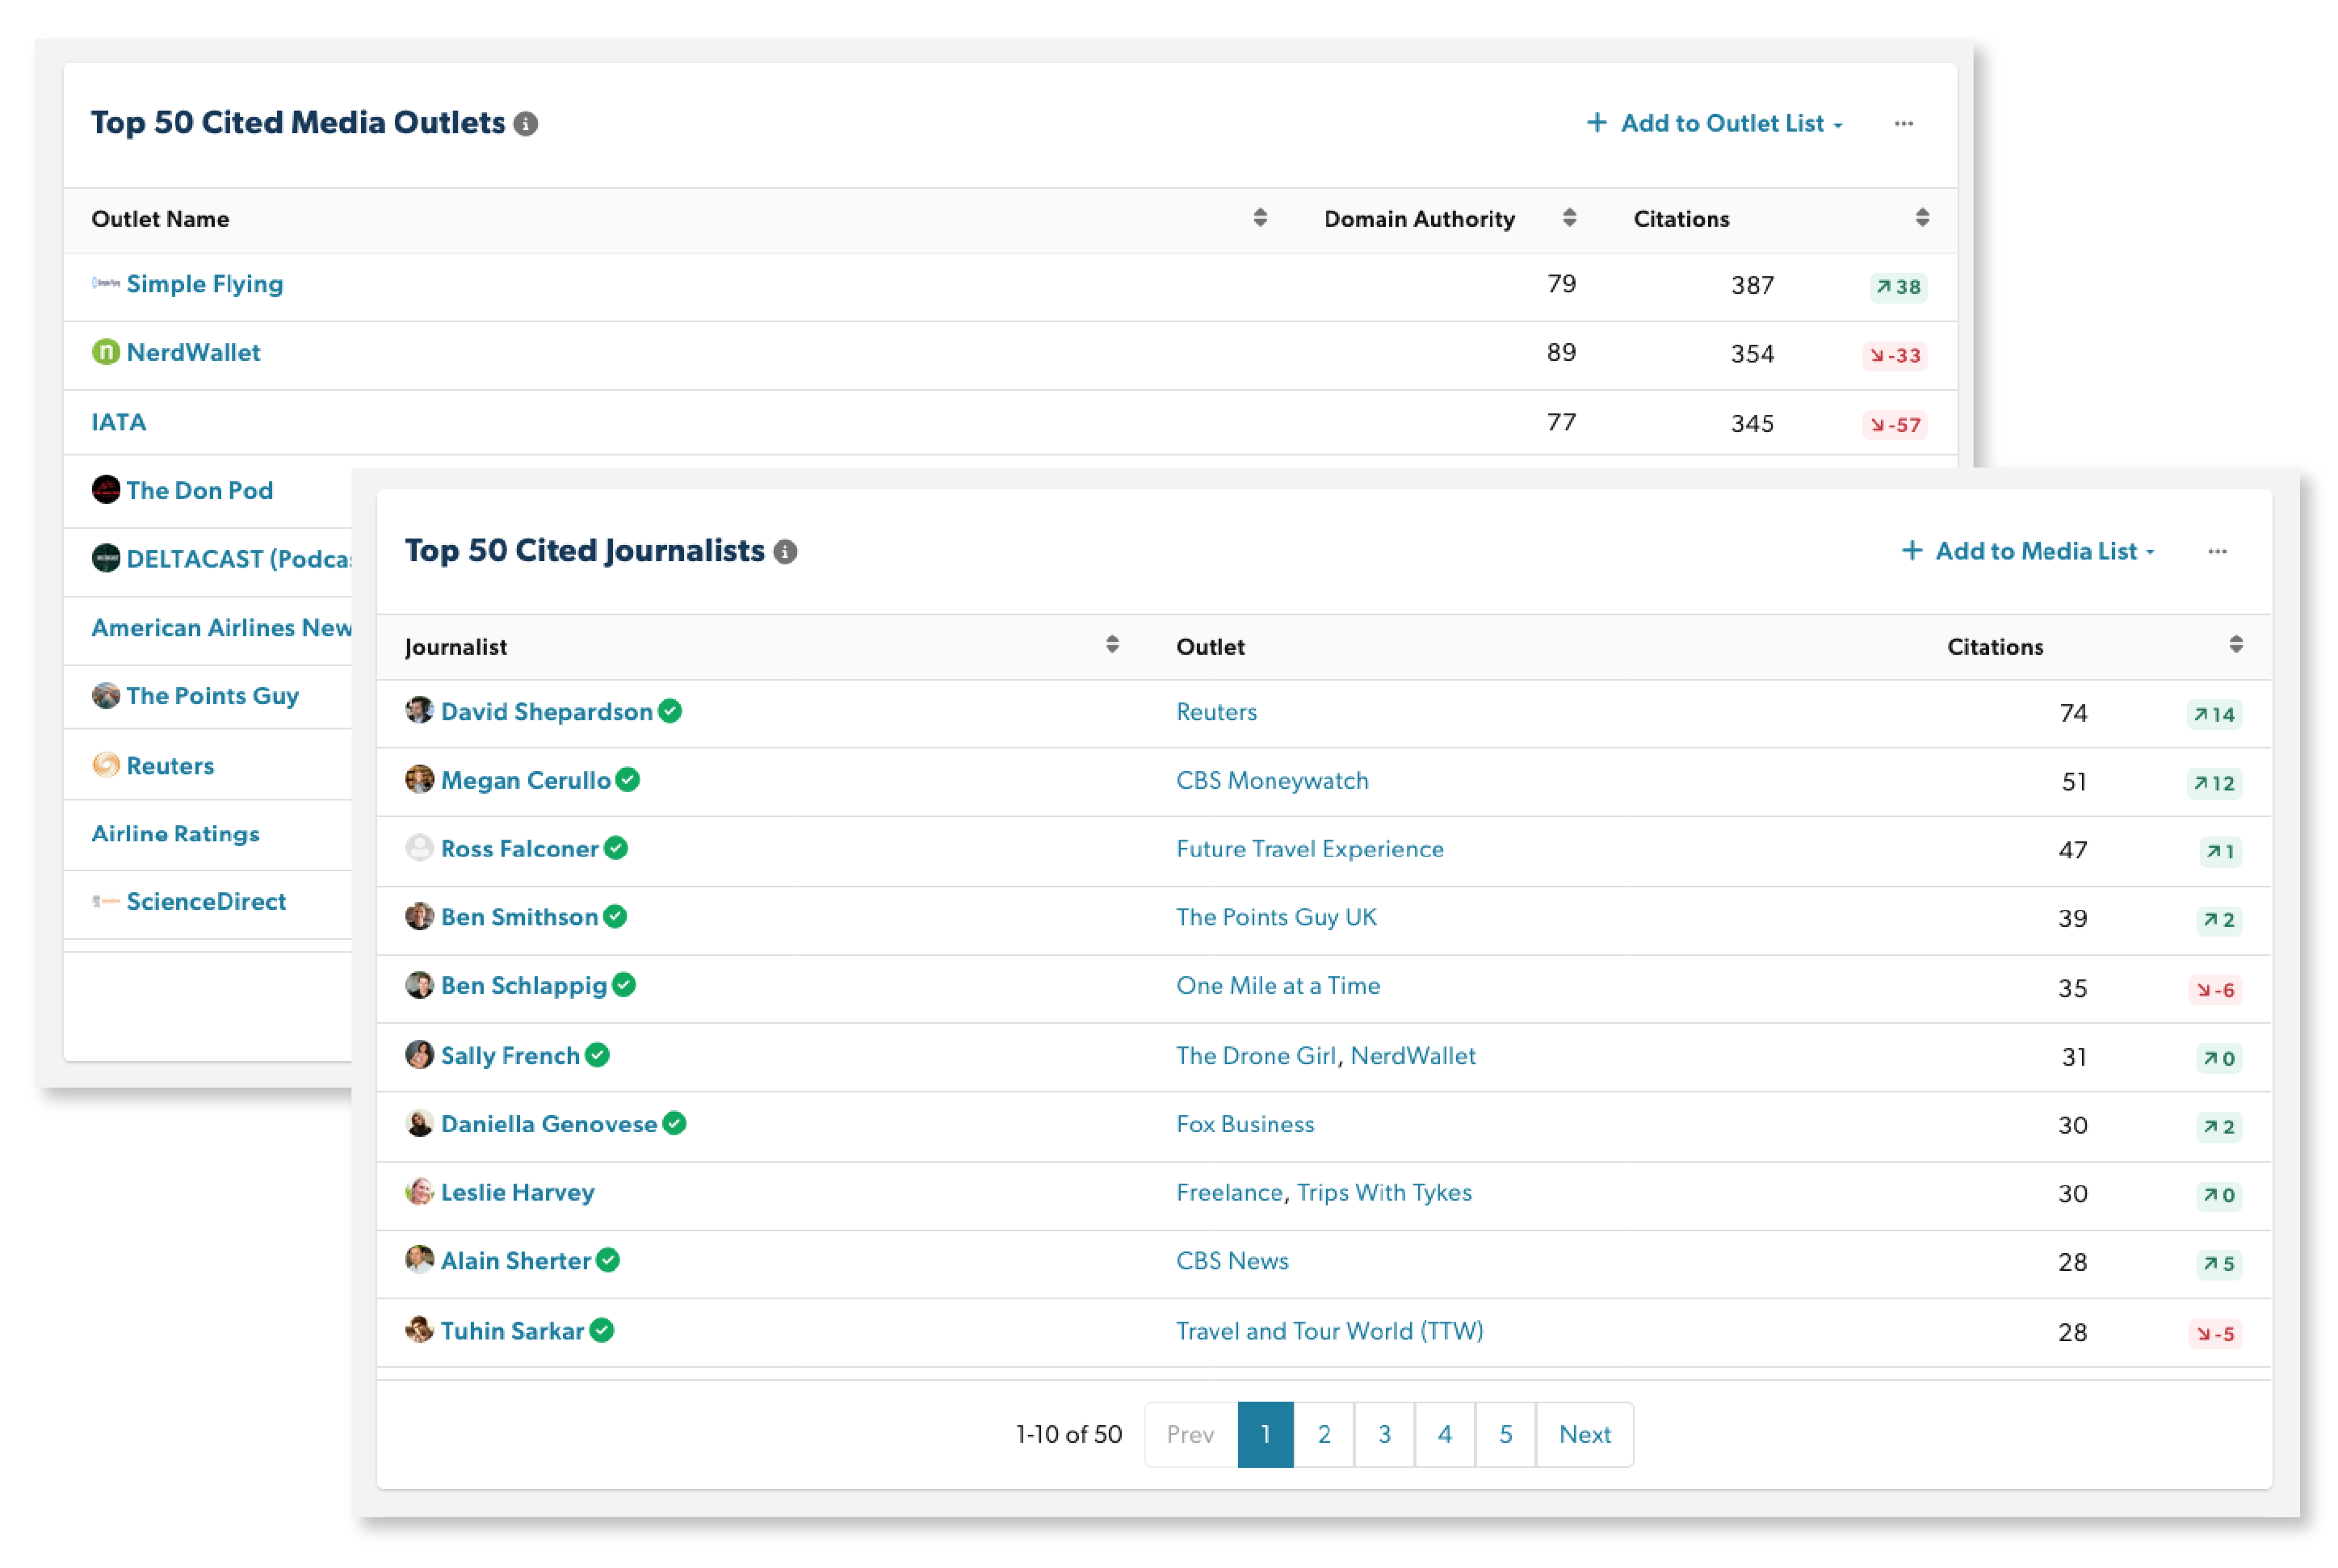
Task: Sort journalists by Citations arrows
Action: pos(2236,645)
